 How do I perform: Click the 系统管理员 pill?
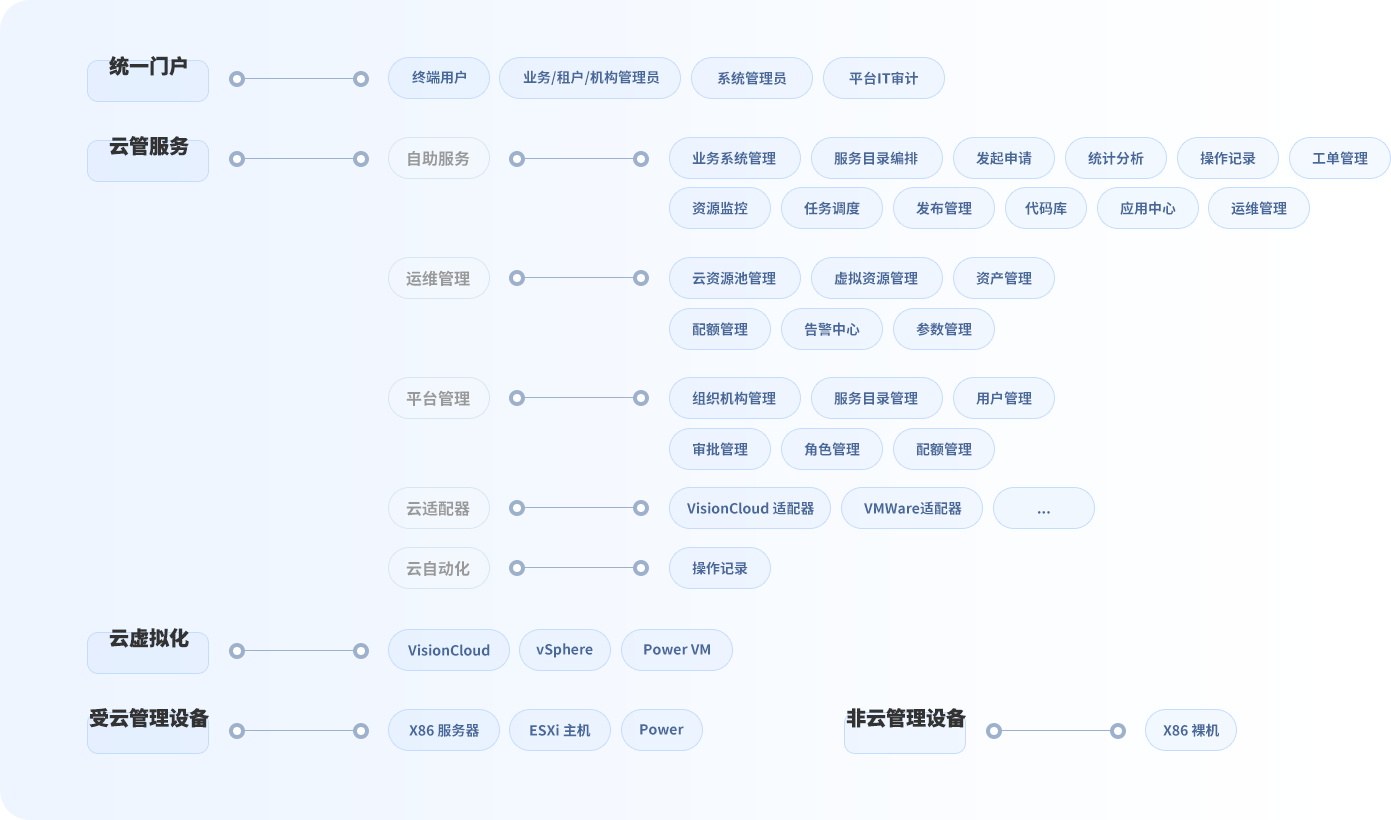752,78
